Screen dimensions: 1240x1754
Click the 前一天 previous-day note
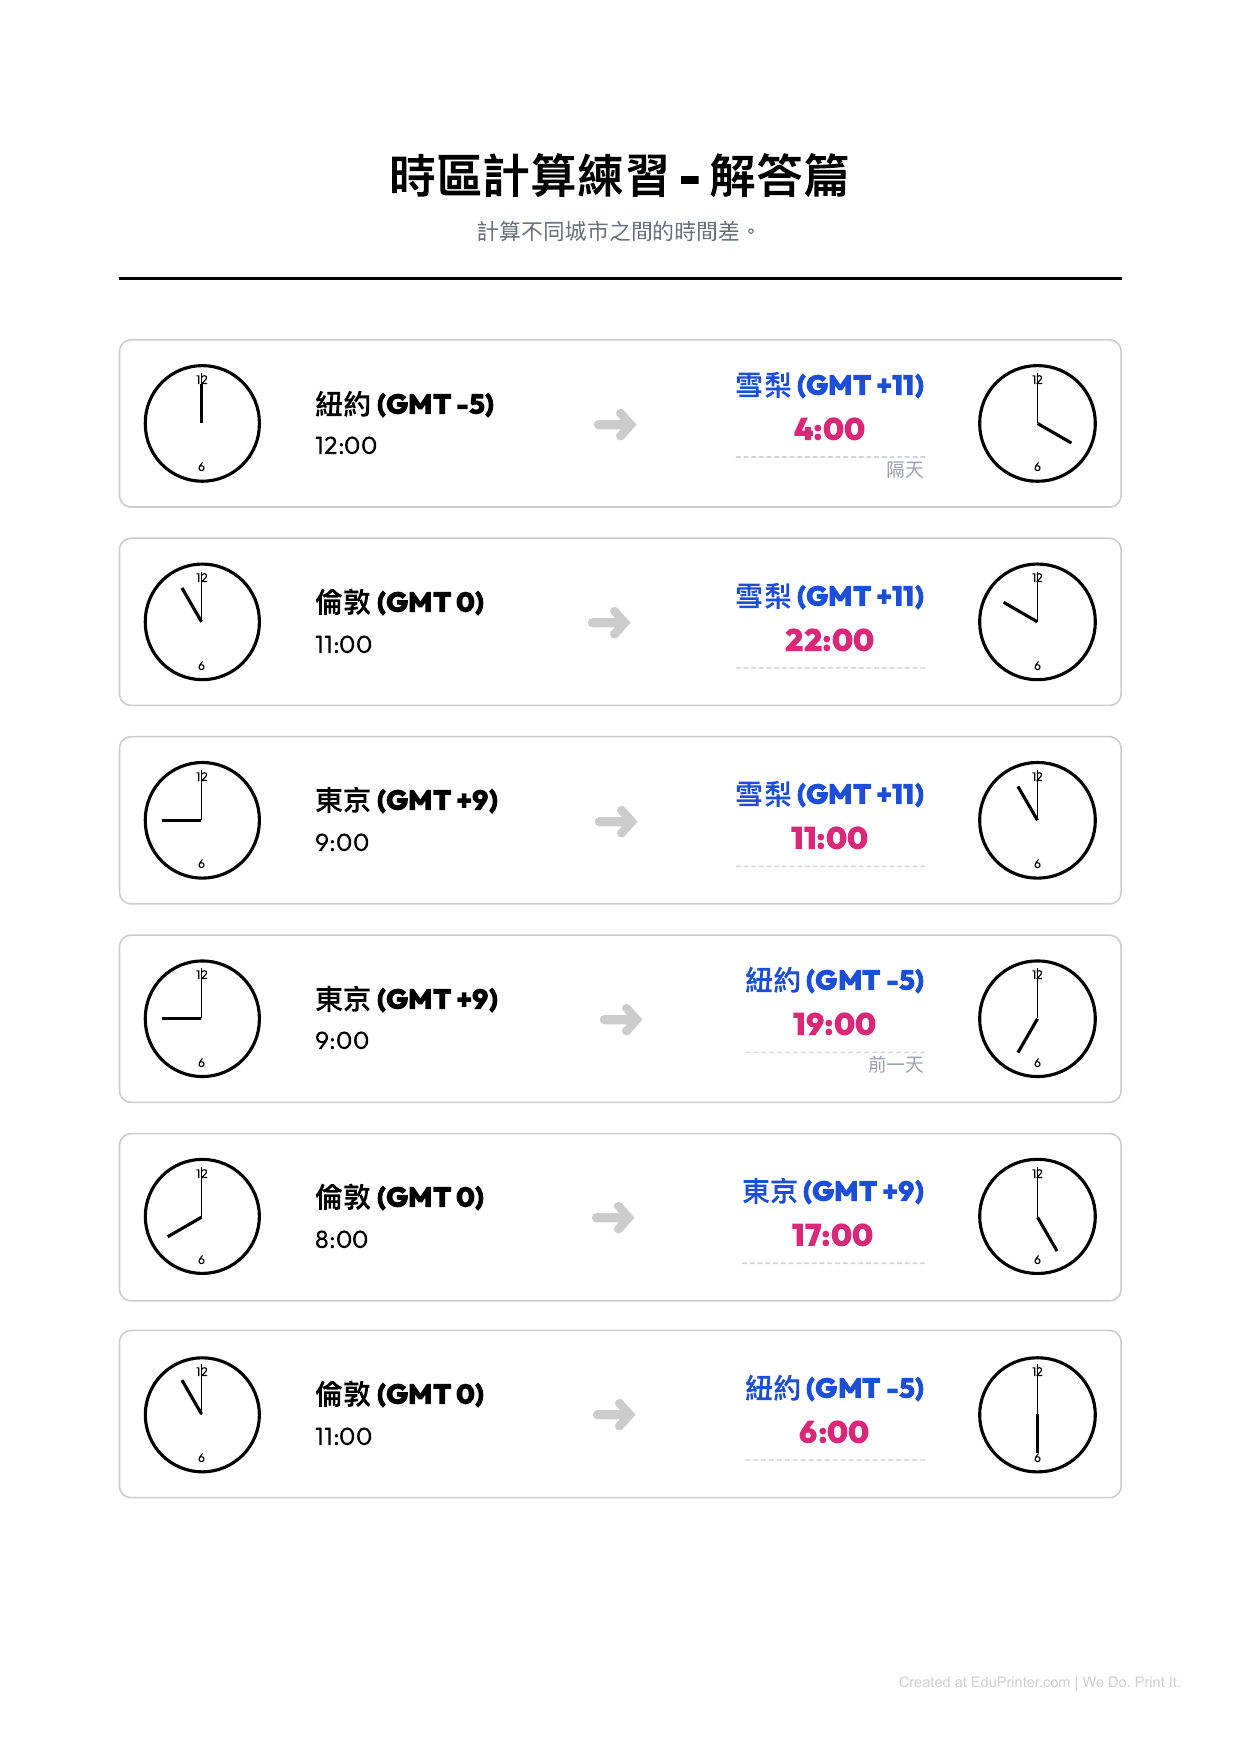coord(895,1064)
